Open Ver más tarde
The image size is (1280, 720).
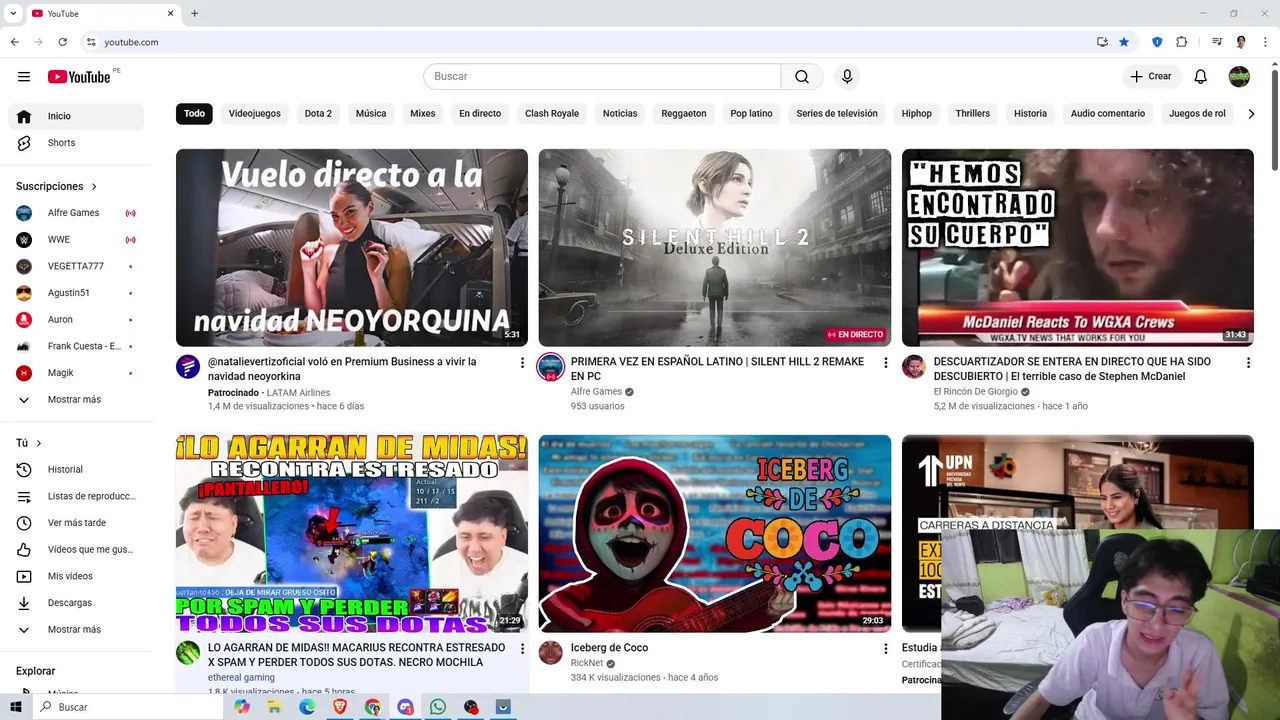[76, 523]
